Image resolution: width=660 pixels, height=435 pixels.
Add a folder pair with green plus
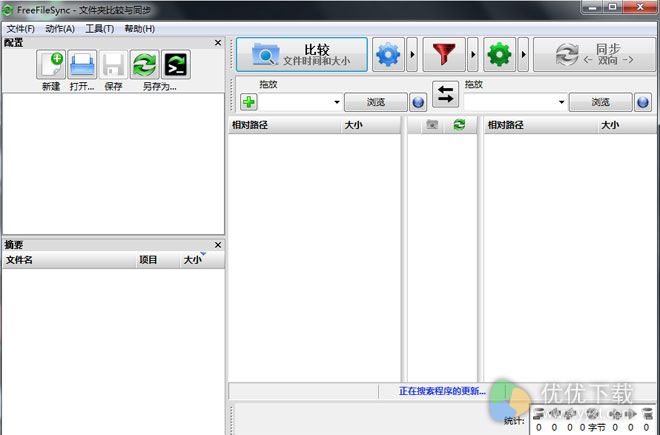click(x=249, y=102)
